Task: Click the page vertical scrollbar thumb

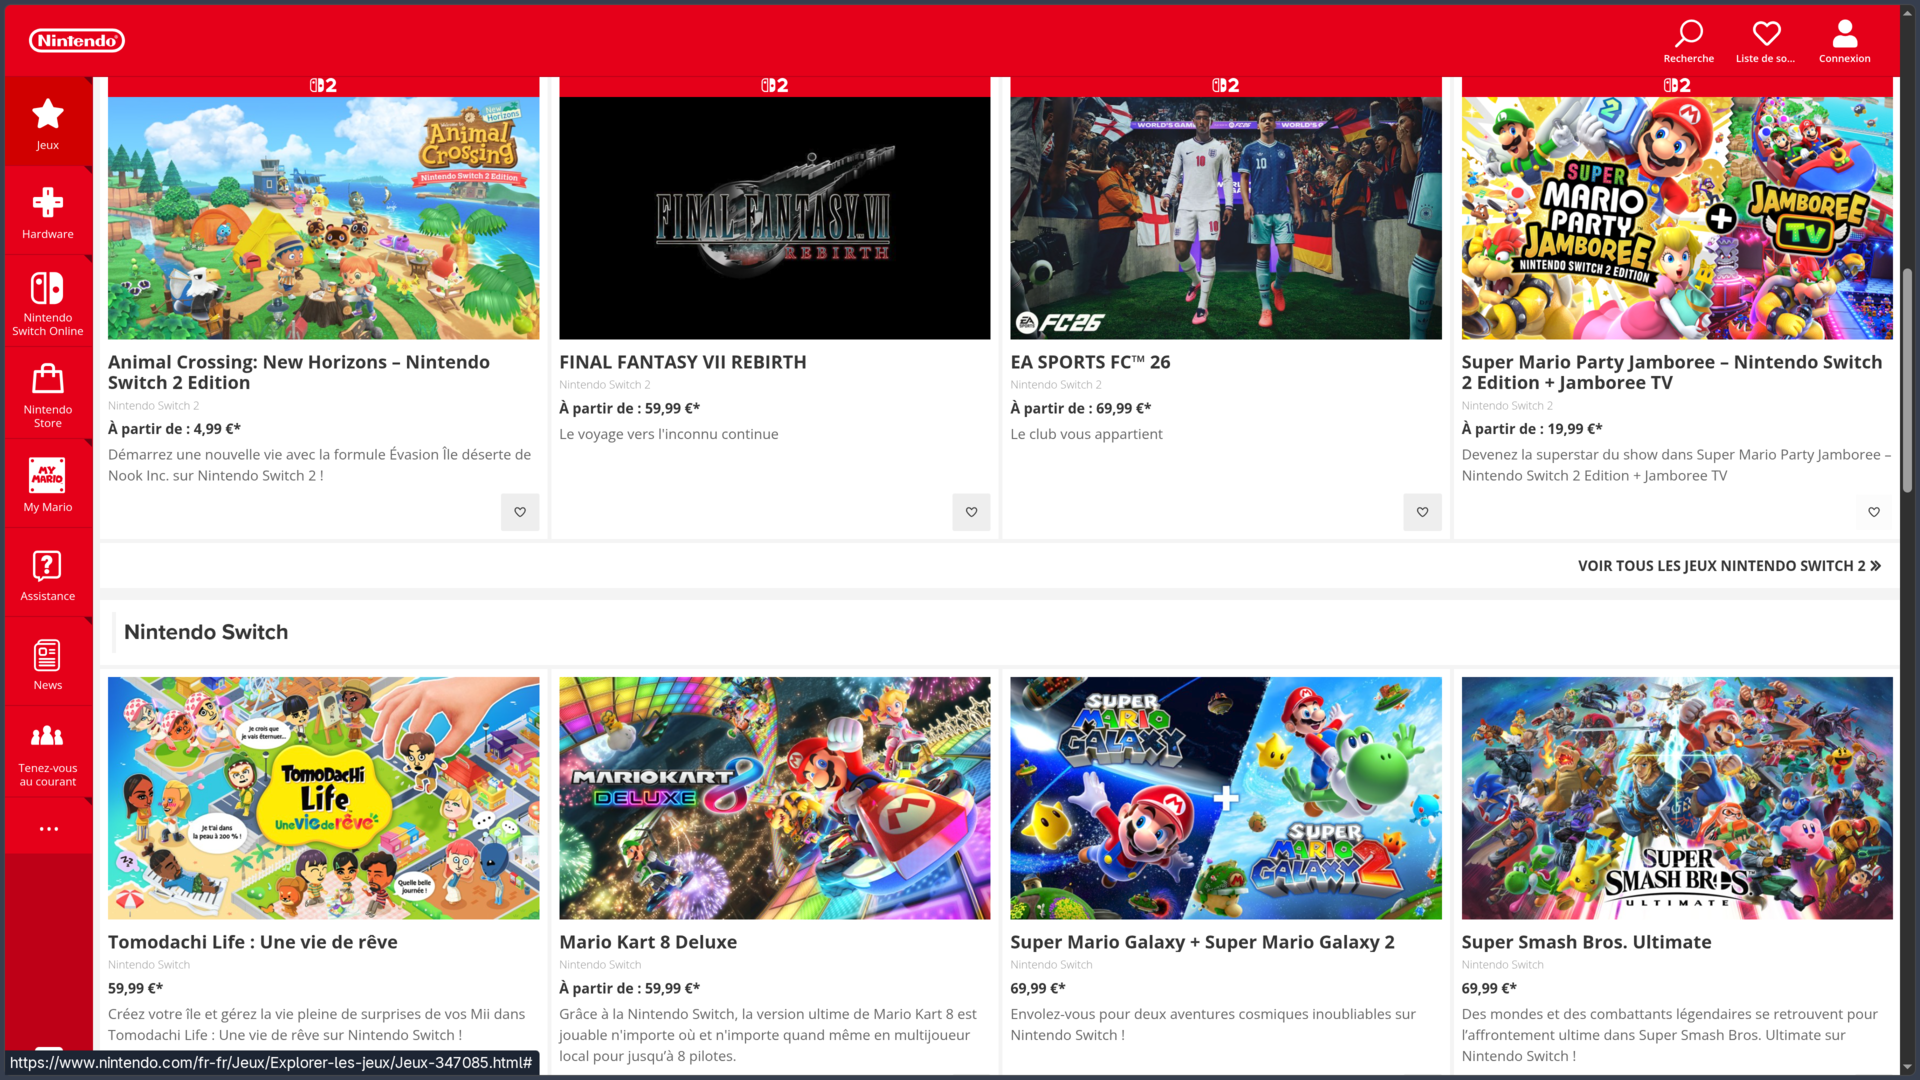Action: tap(1907, 380)
